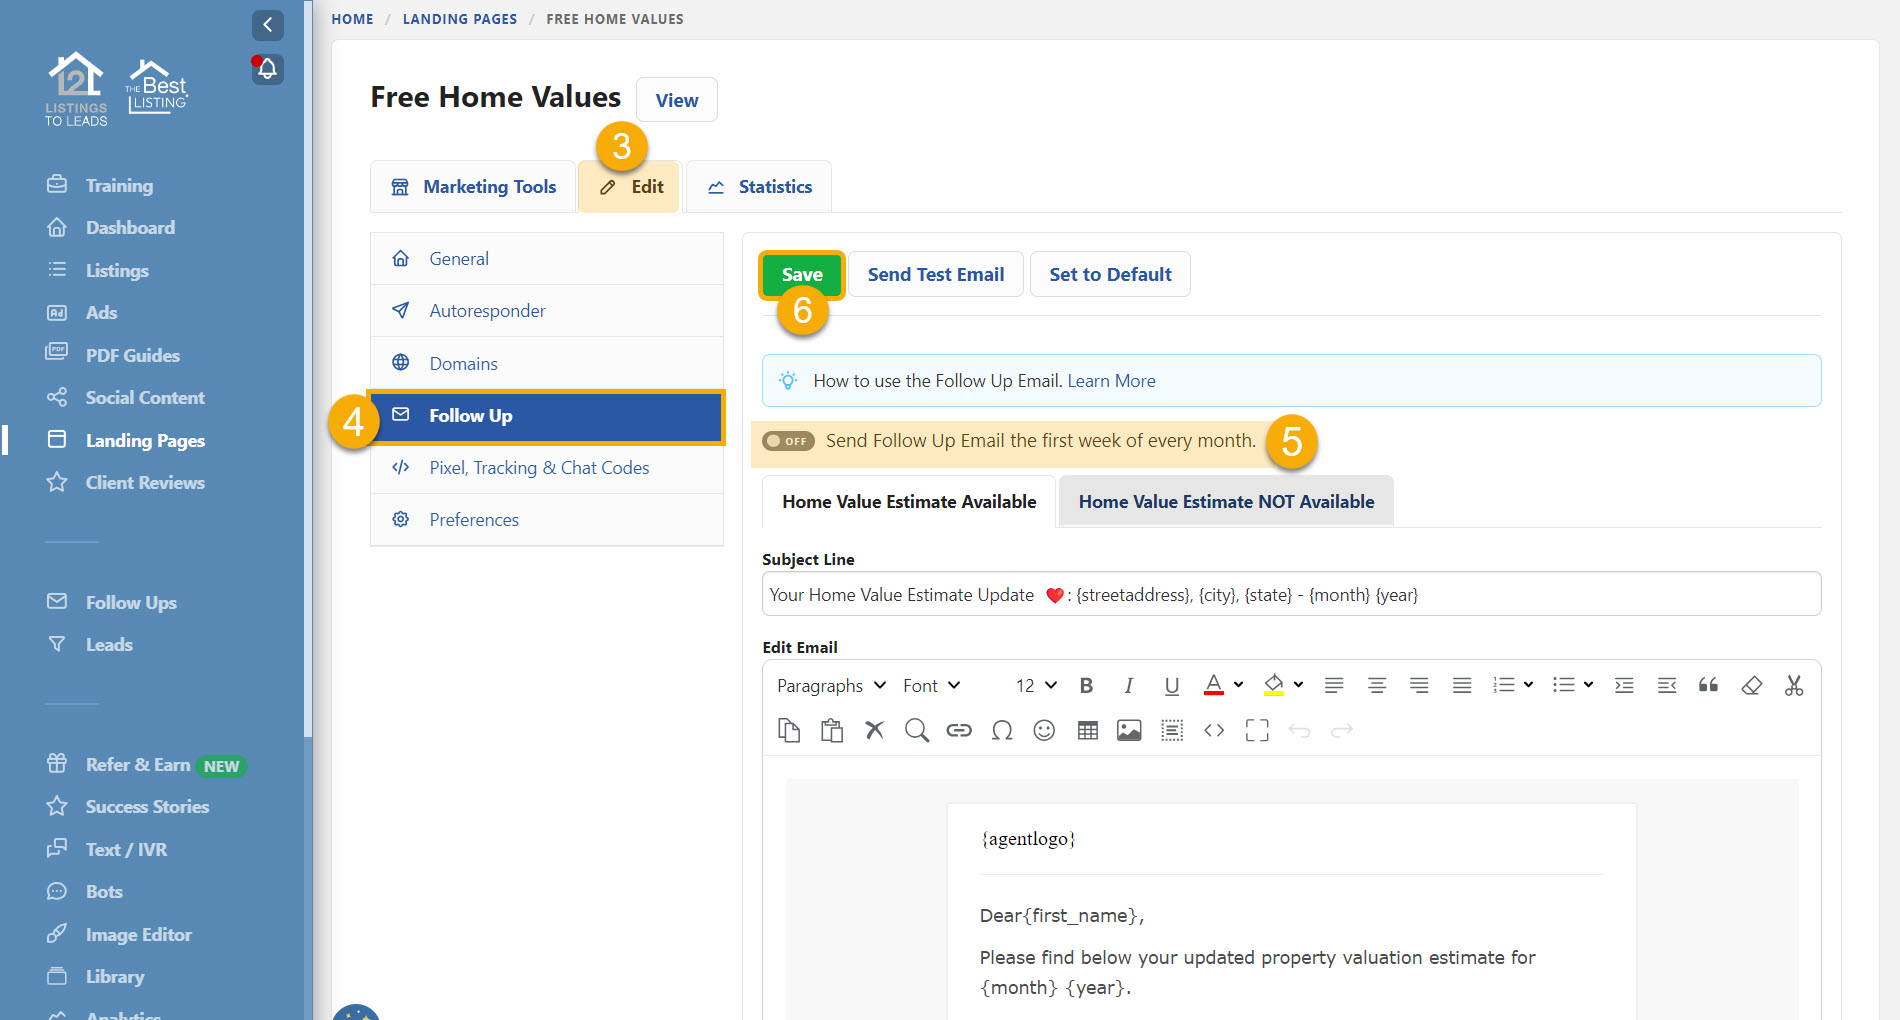Open the font size 12 dropdown
Image resolution: width=1900 pixels, height=1020 pixels.
[1036, 686]
